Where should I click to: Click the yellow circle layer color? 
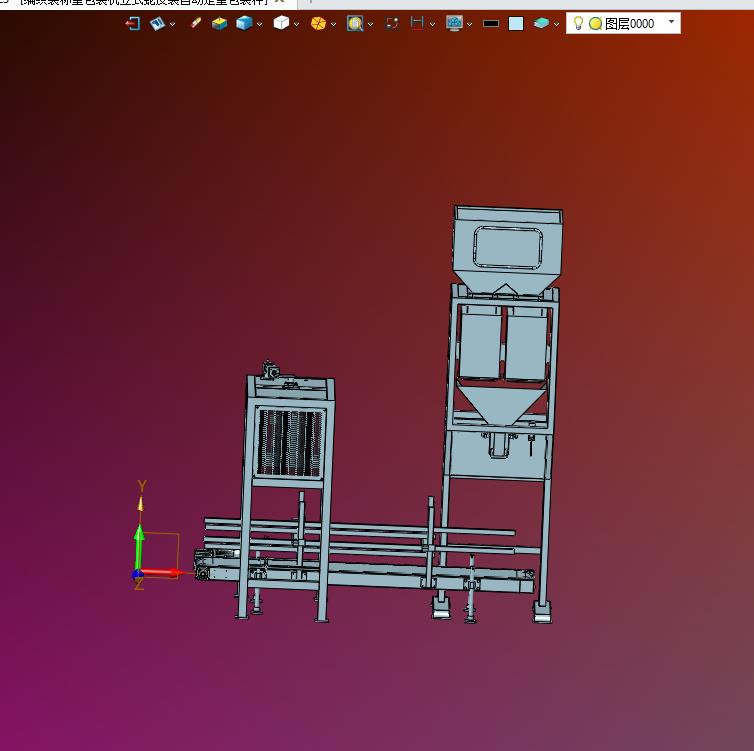(x=595, y=24)
